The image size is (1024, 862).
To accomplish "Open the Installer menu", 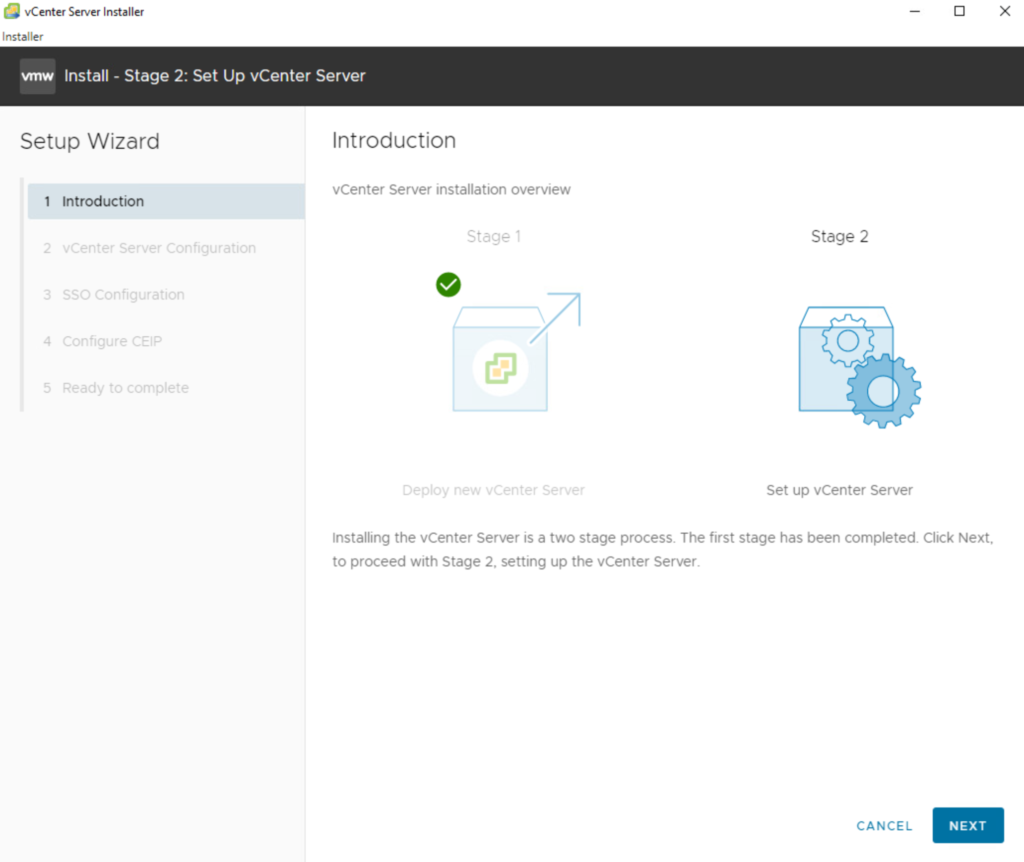I will tap(22, 37).
